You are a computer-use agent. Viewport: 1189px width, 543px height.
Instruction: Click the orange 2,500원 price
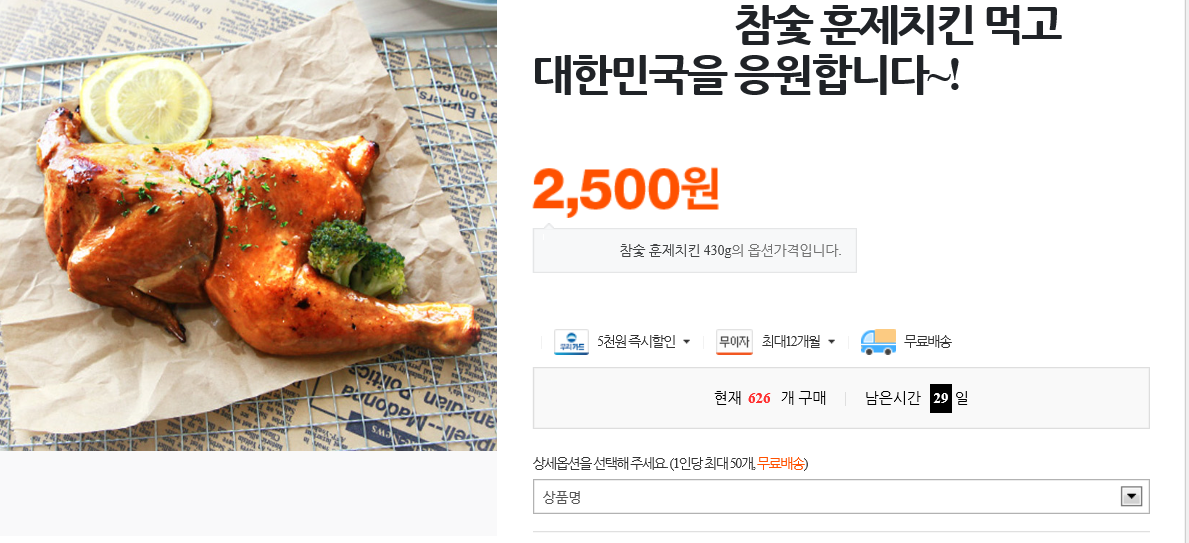coord(626,190)
